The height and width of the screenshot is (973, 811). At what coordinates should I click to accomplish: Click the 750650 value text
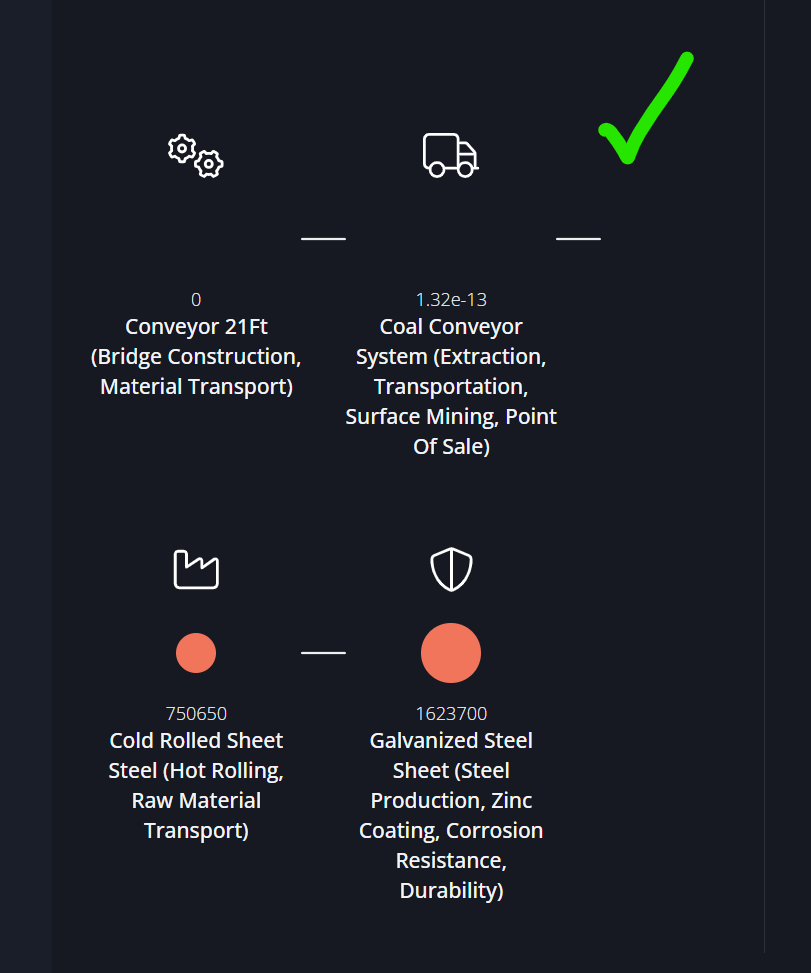(x=196, y=714)
